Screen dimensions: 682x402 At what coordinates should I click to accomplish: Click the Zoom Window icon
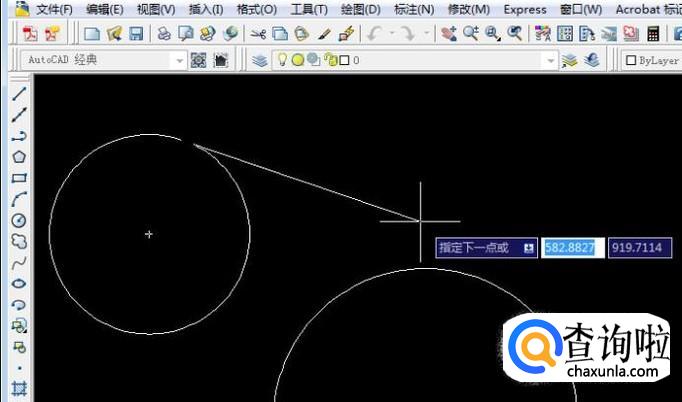pyautogui.click(x=492, y=34)
